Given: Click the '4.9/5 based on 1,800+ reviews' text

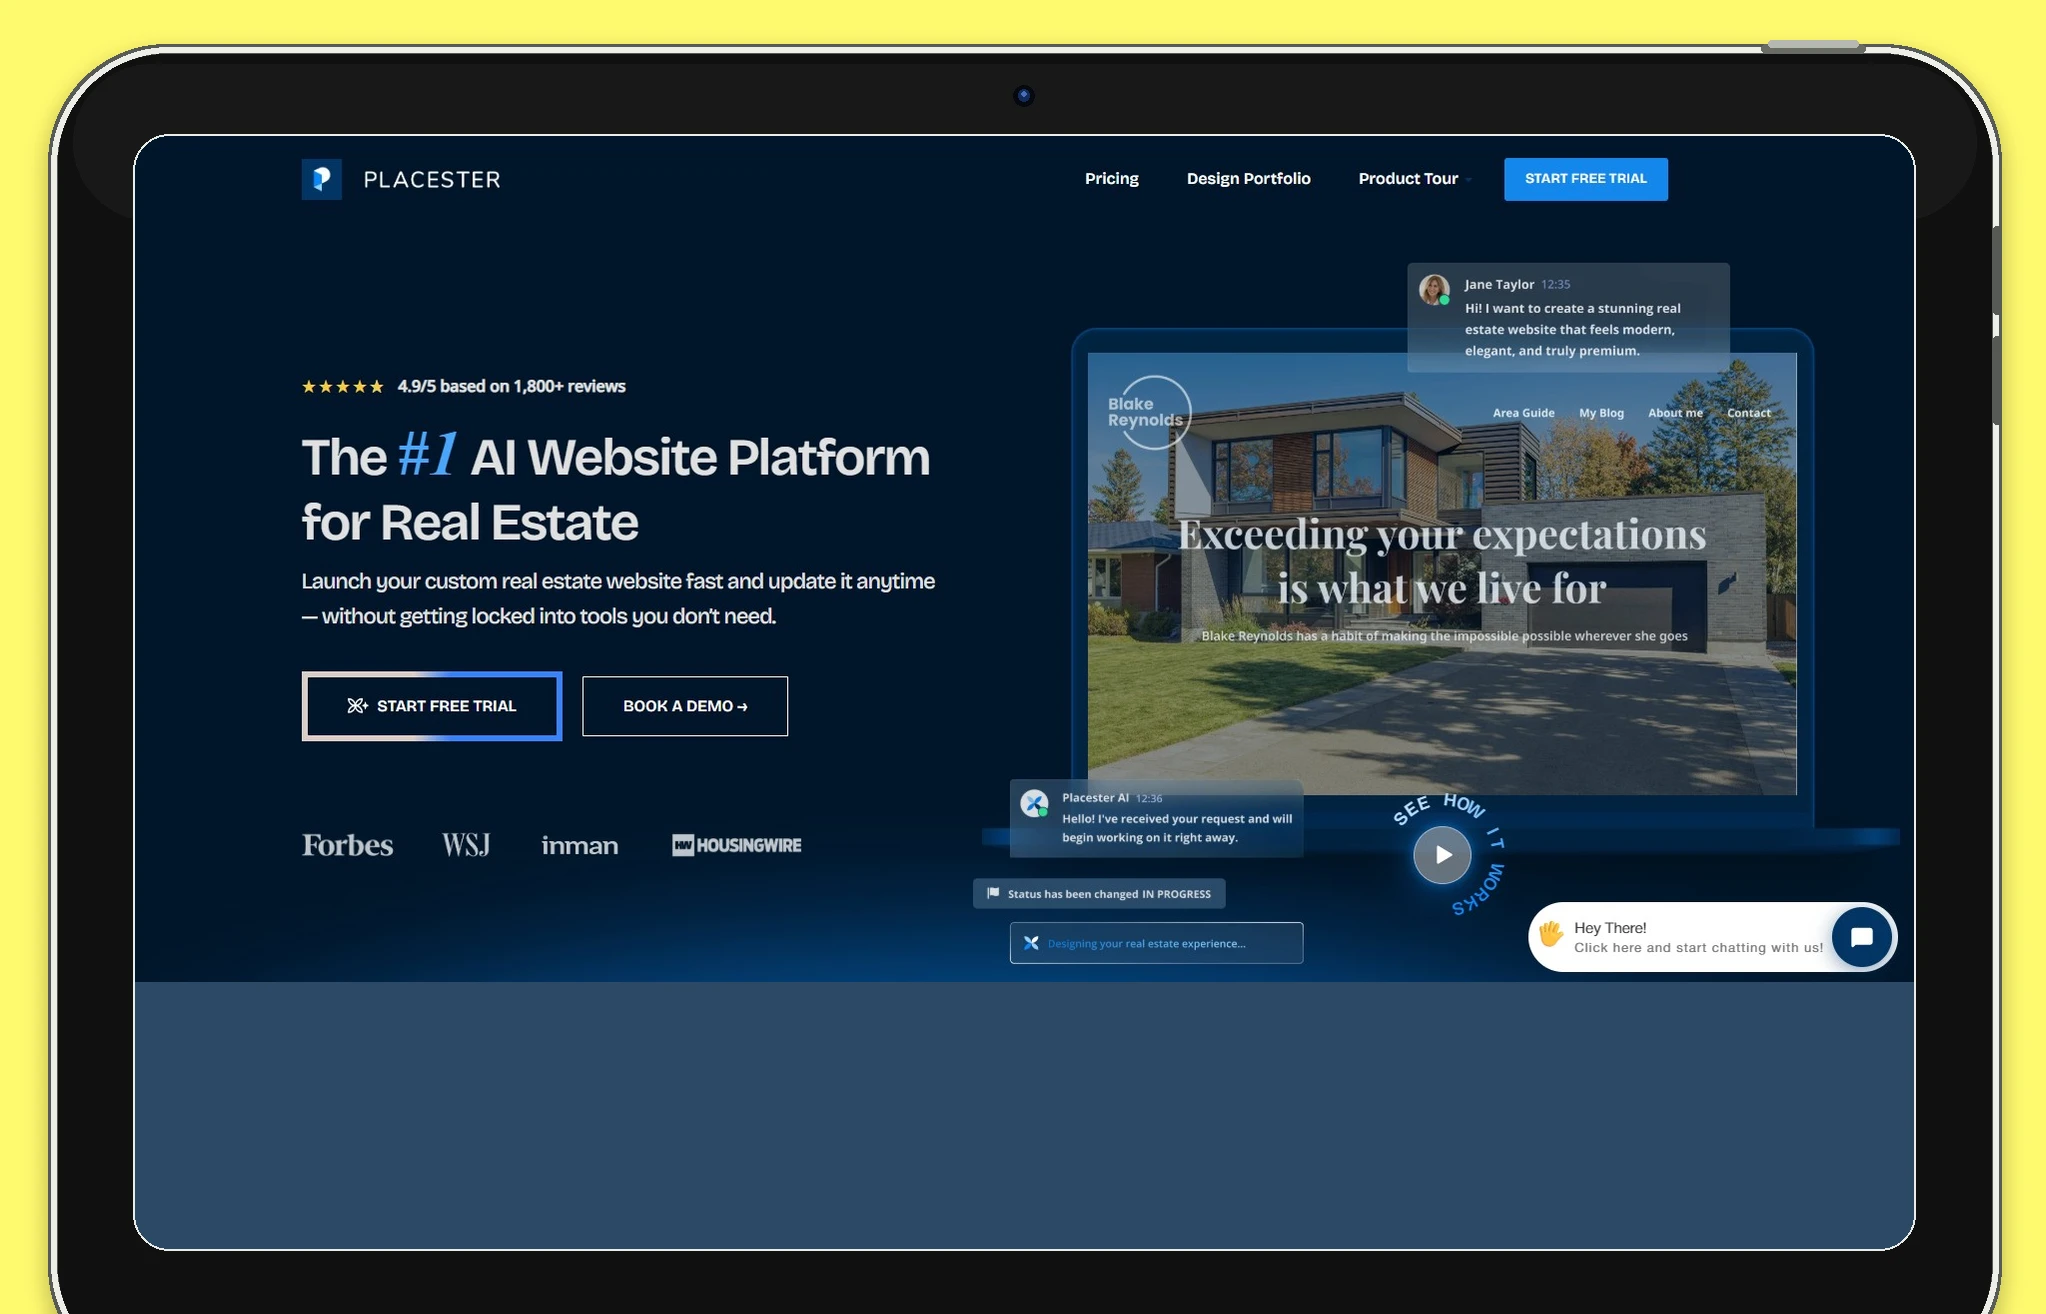Looking at the screenshot, I should click(x=512, y=387).
